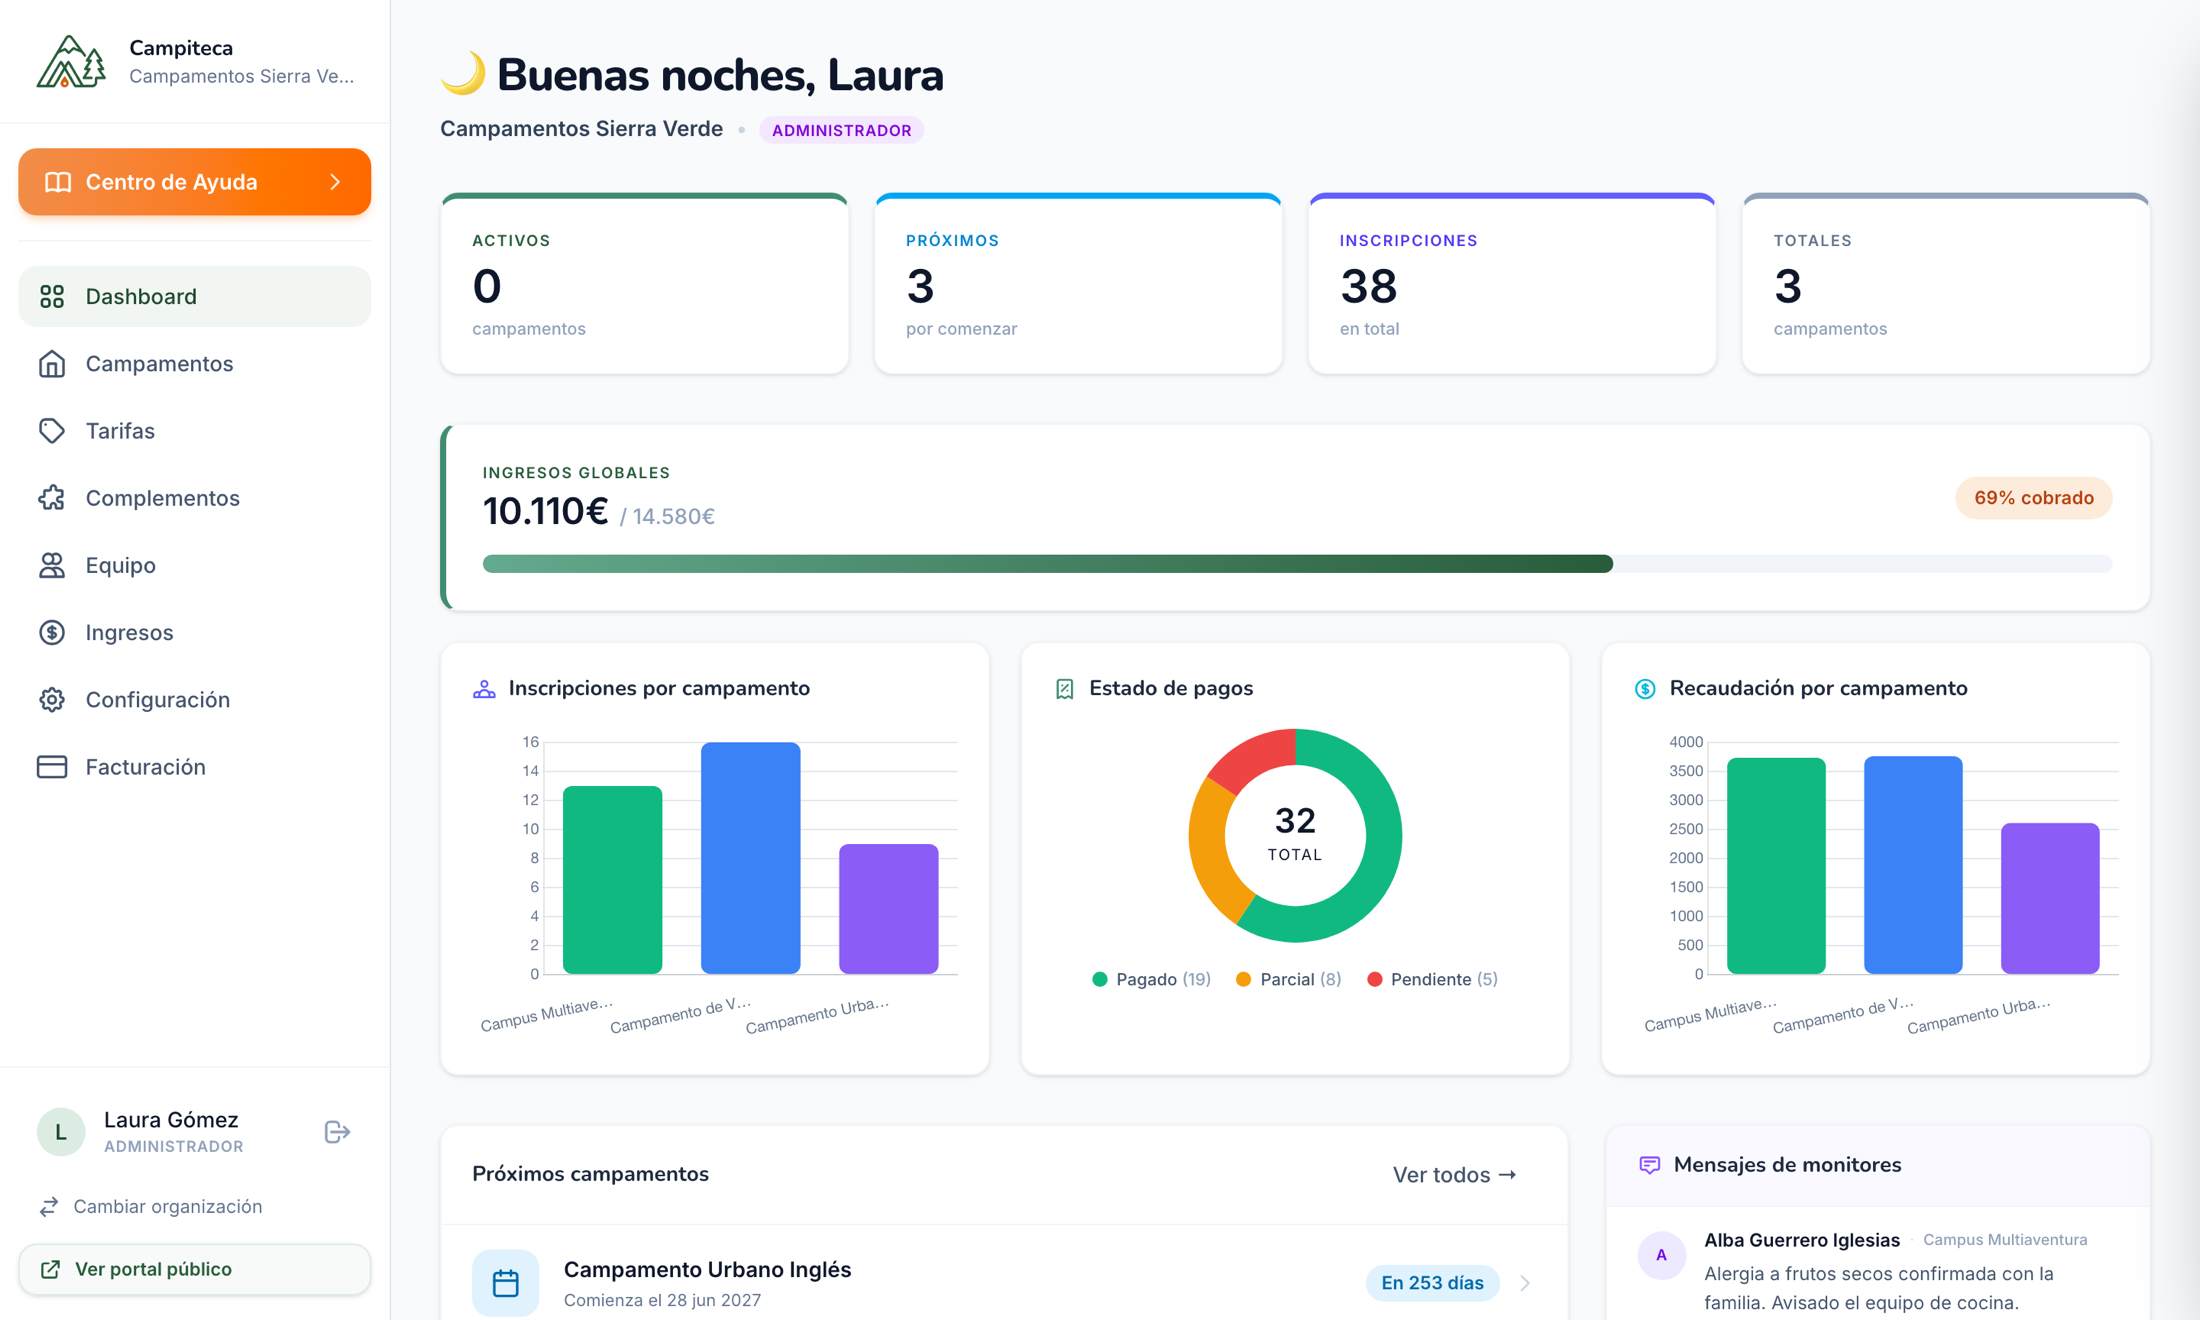This screenshot has height=1320, width=2200.
Task: Click the Ingresos globales progress bar
Action: pos(1297,564)
